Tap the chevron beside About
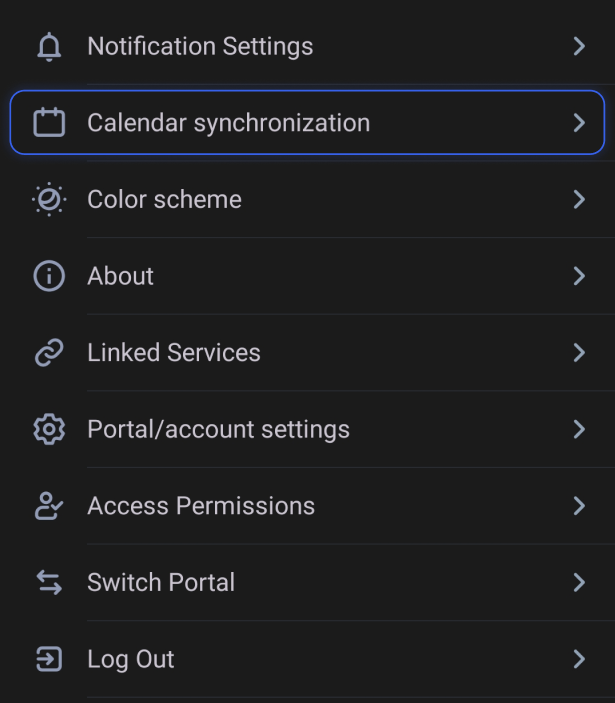The height and width of the screenshot is (703, 615). coord(579,276)
